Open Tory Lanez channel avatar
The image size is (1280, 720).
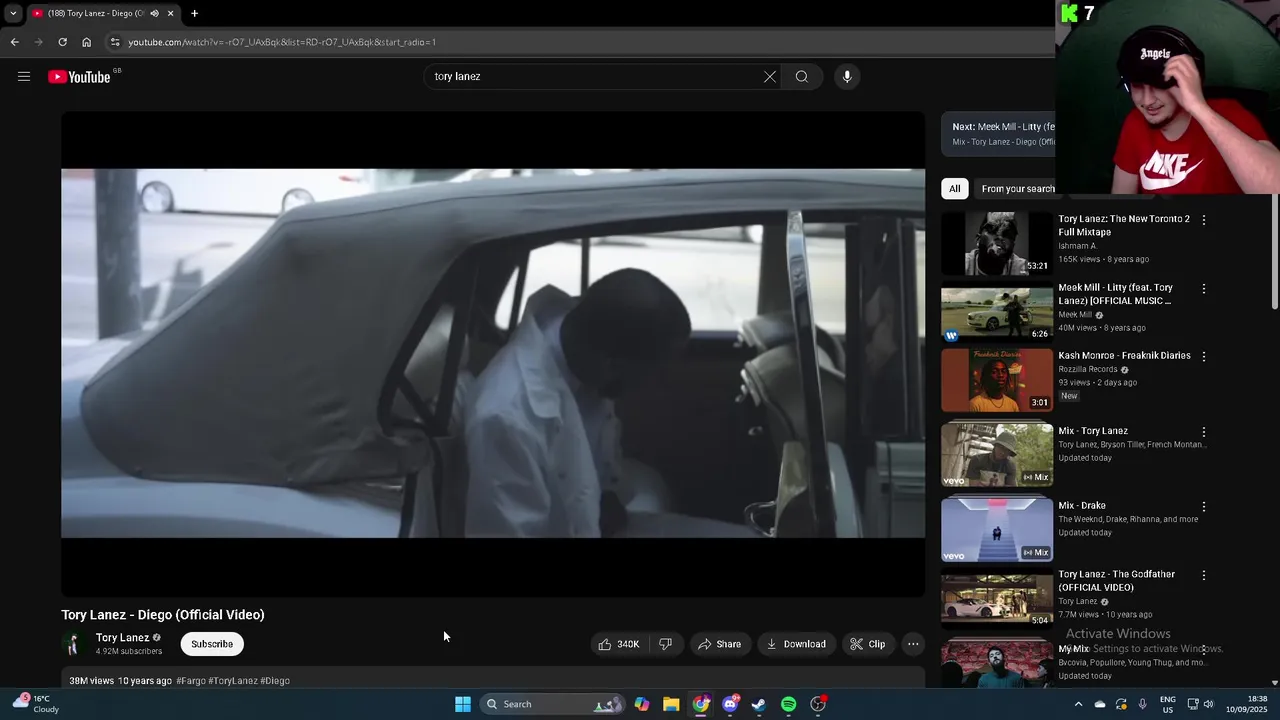72,644
